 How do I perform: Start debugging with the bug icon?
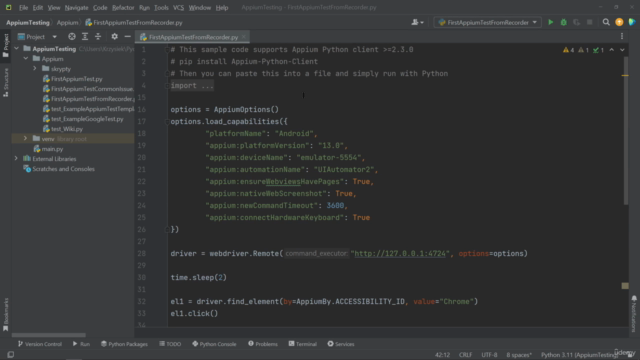point(563,22)
